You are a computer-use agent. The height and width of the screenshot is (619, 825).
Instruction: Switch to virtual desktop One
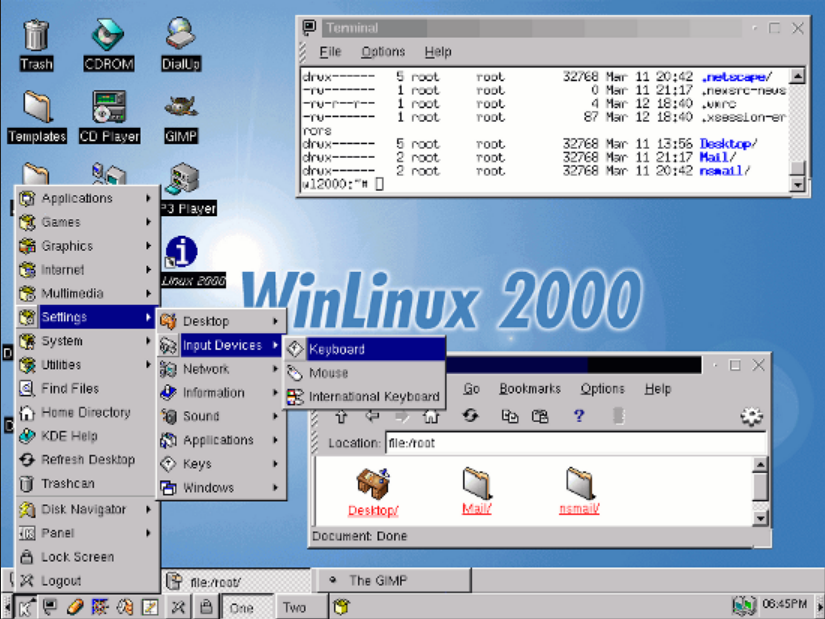click(242, 607)
